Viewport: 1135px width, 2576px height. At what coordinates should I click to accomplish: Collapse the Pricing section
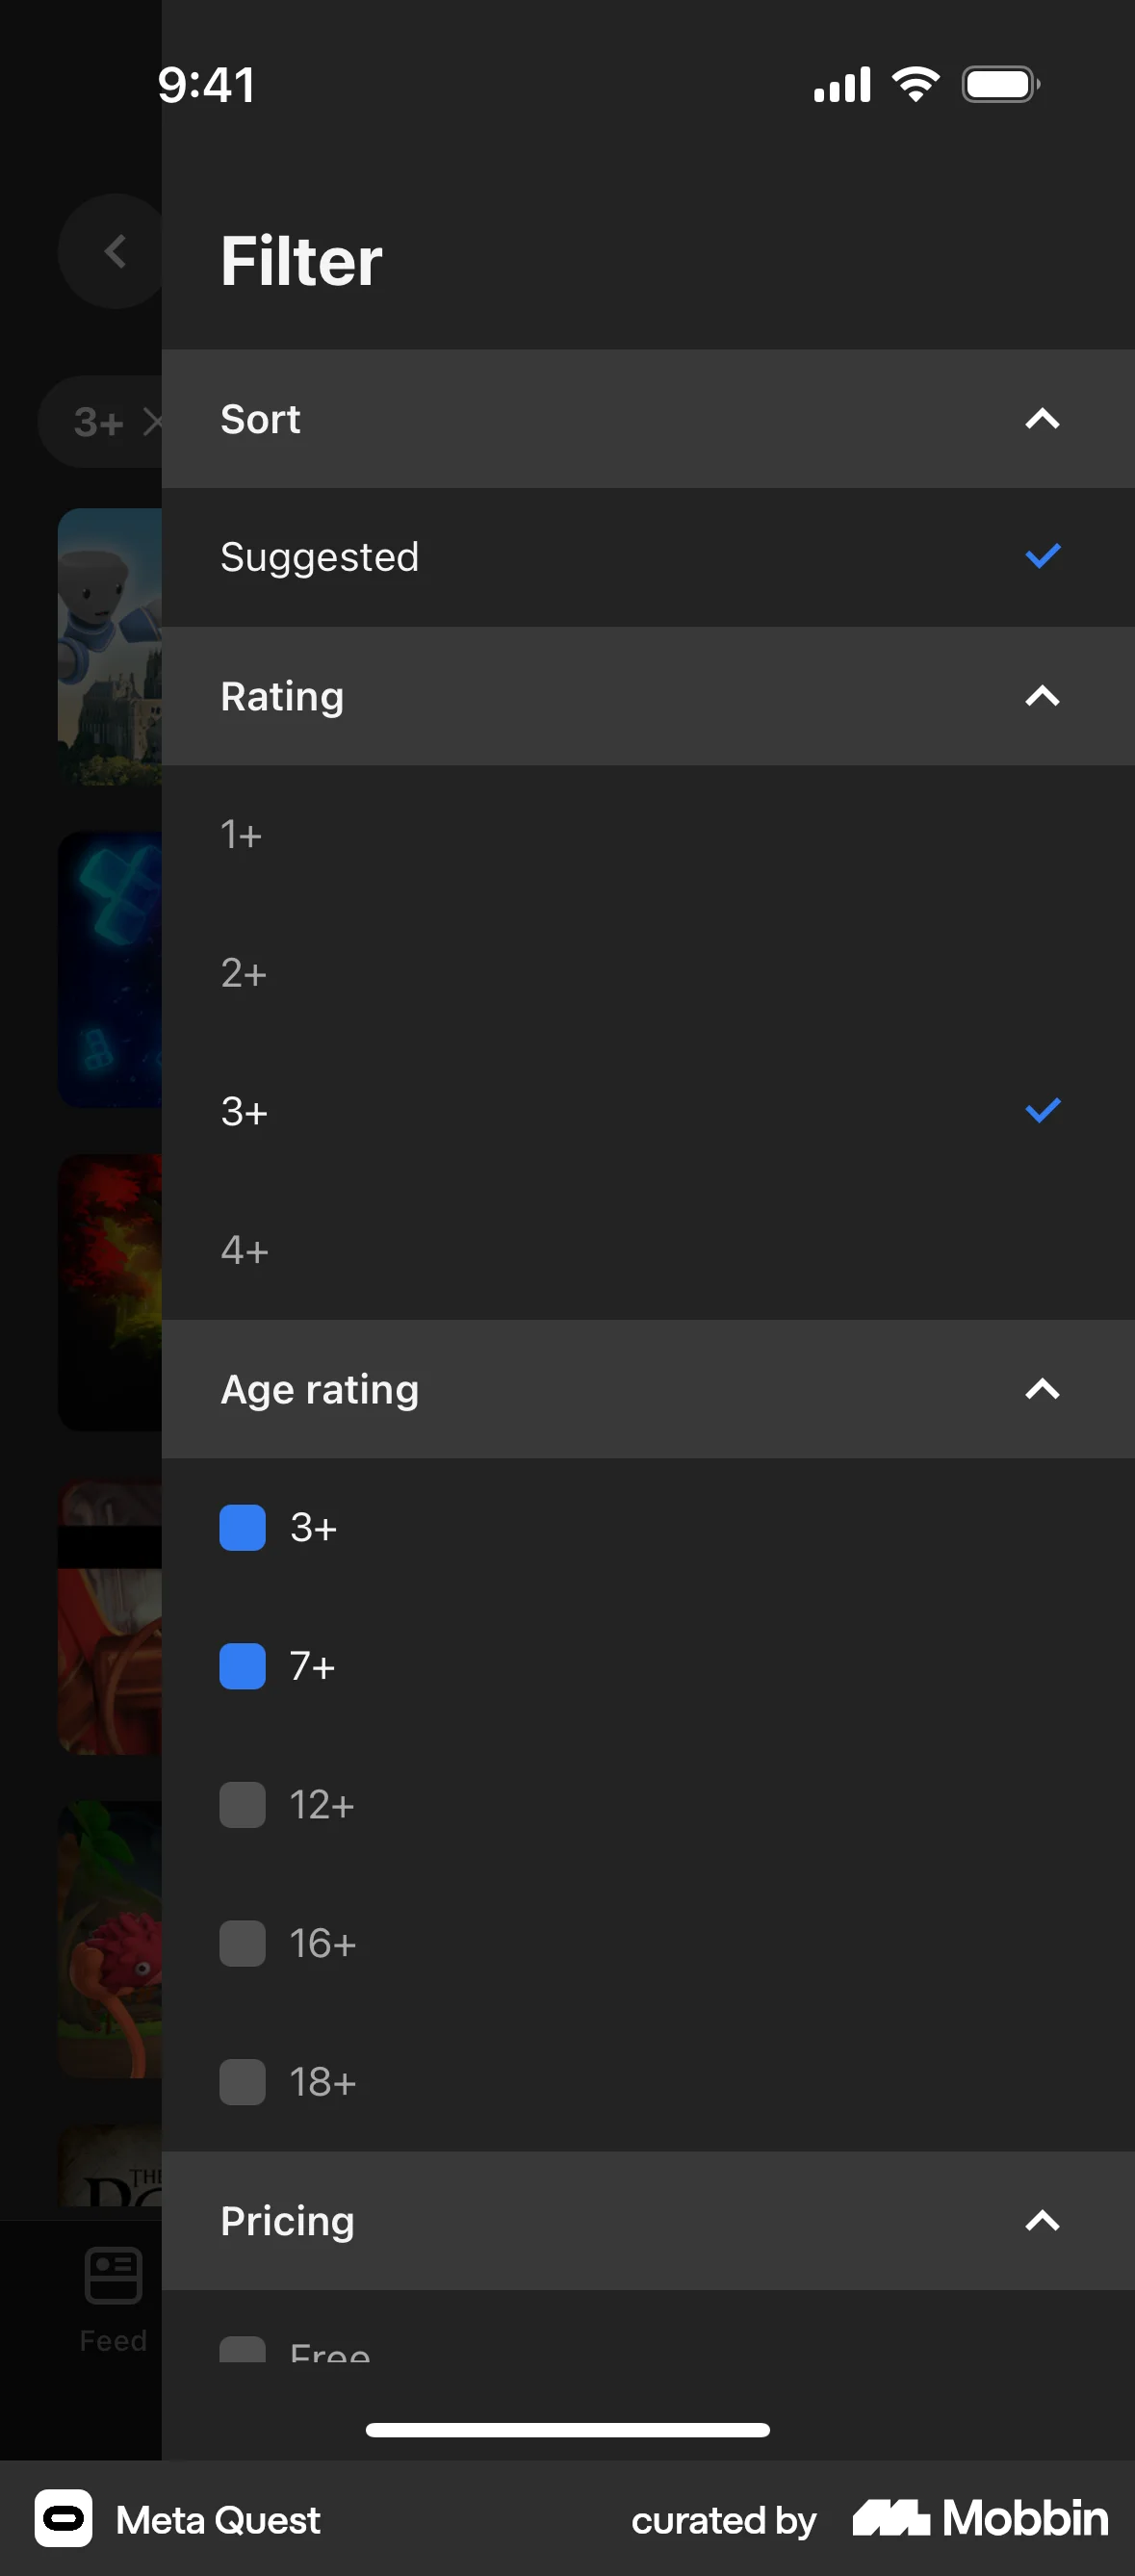(x=1042, y=2221)
